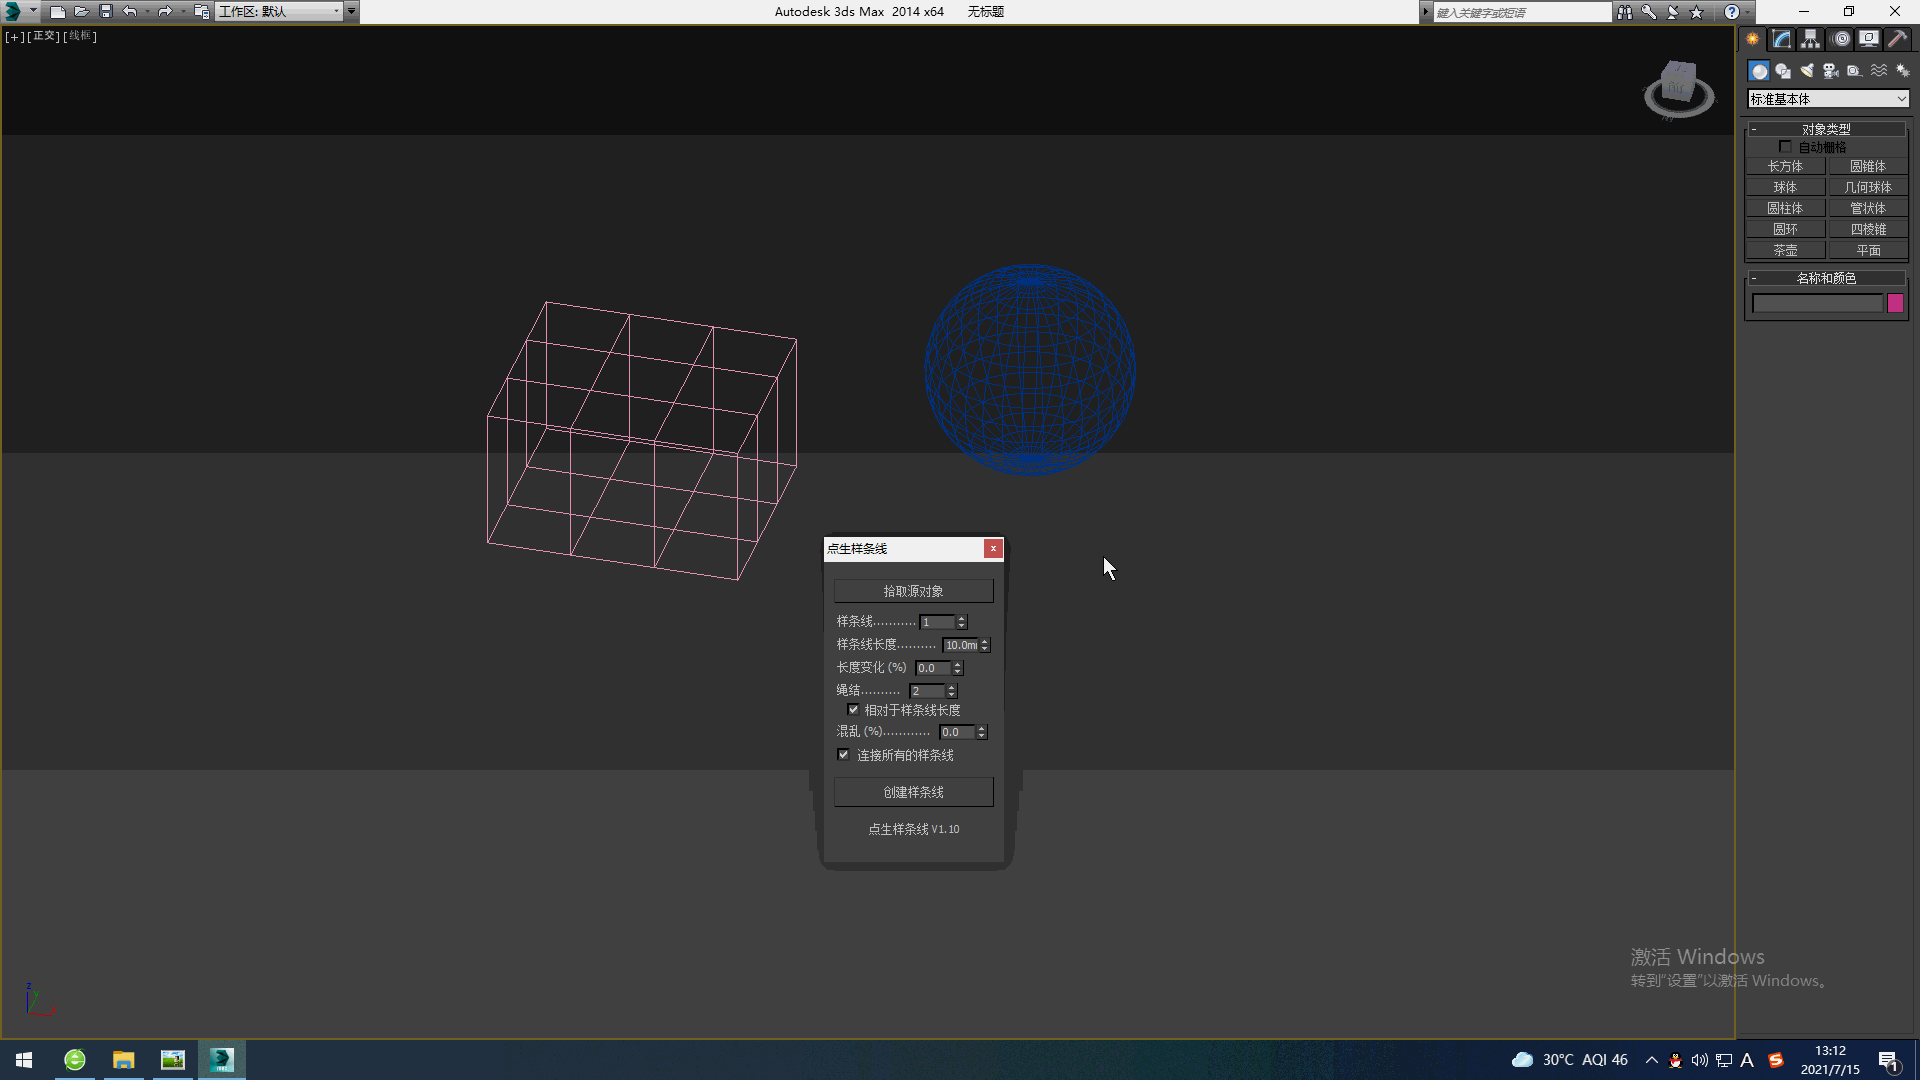1920x1080 pixels.
Task: Open the Modify panel tab
Action: [1782, 39]
